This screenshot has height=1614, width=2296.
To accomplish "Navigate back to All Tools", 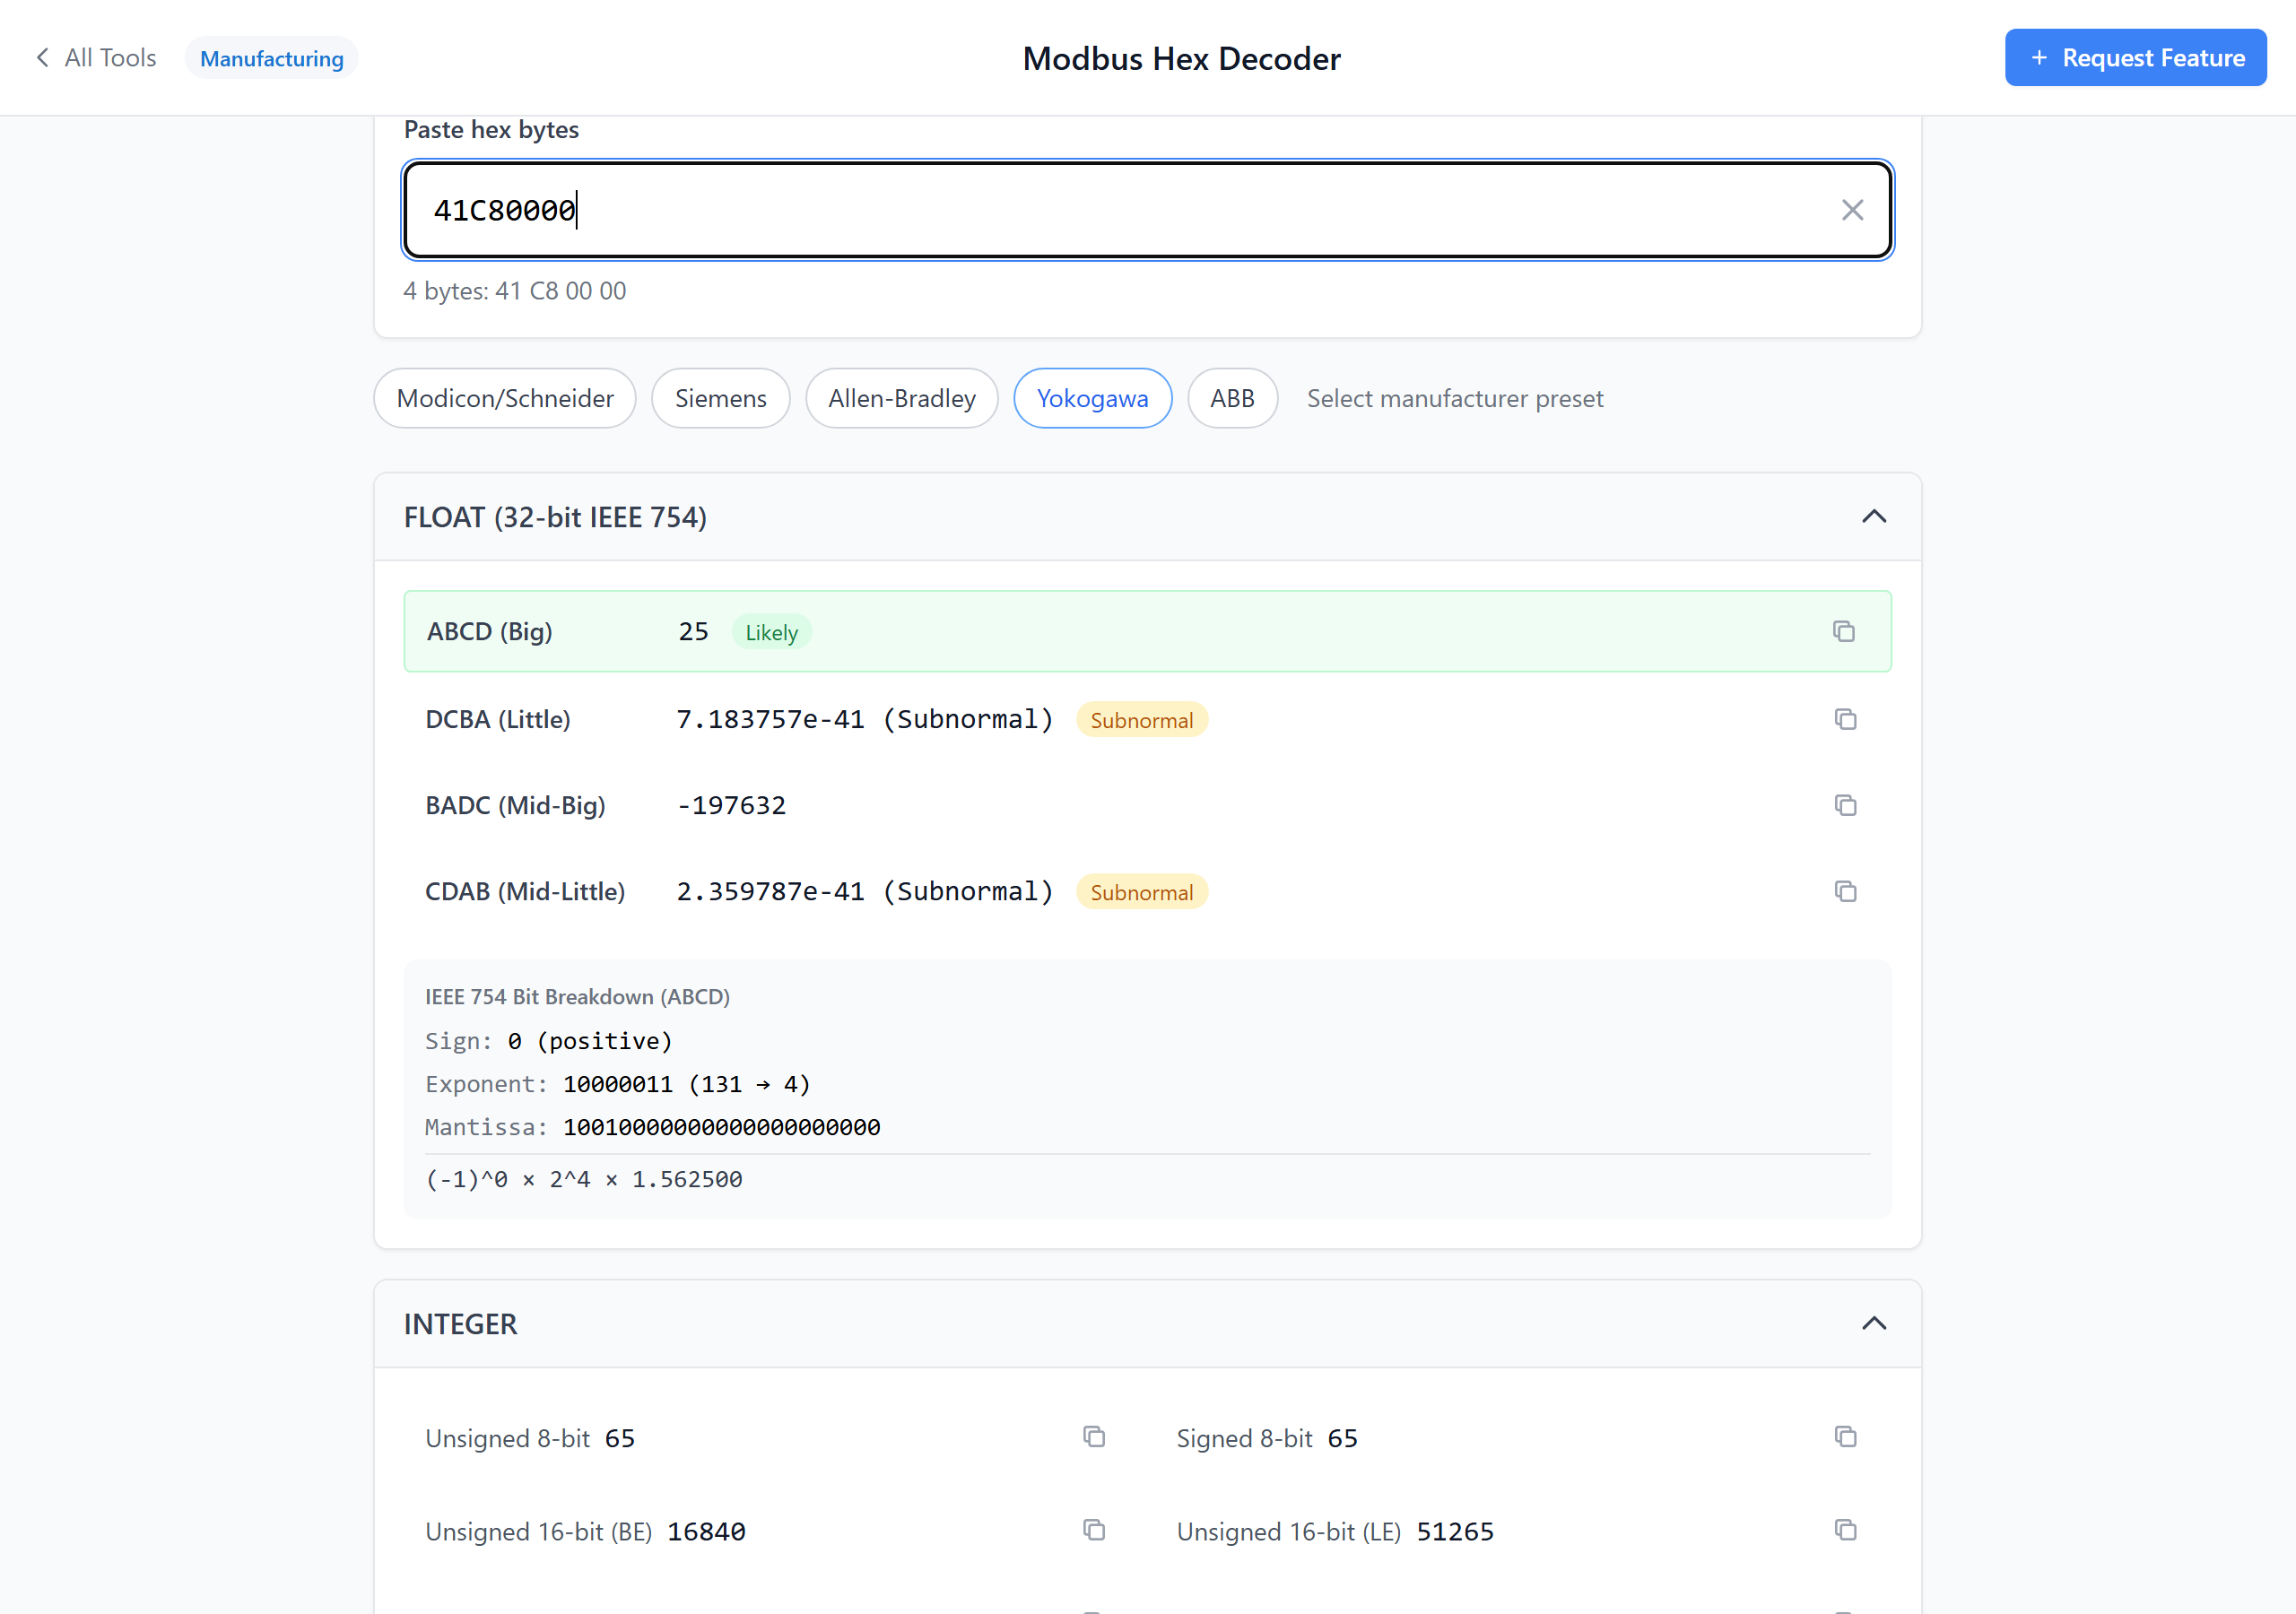I will tap(95, 57).
